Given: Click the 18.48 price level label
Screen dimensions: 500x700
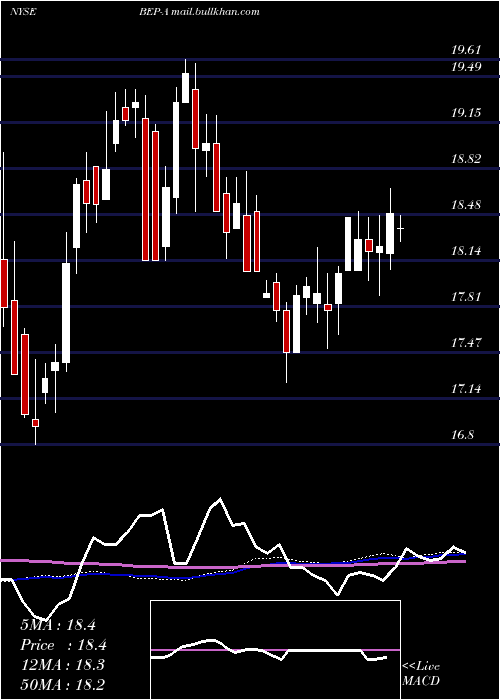Looking at the screenshot, I should (466, 205).
